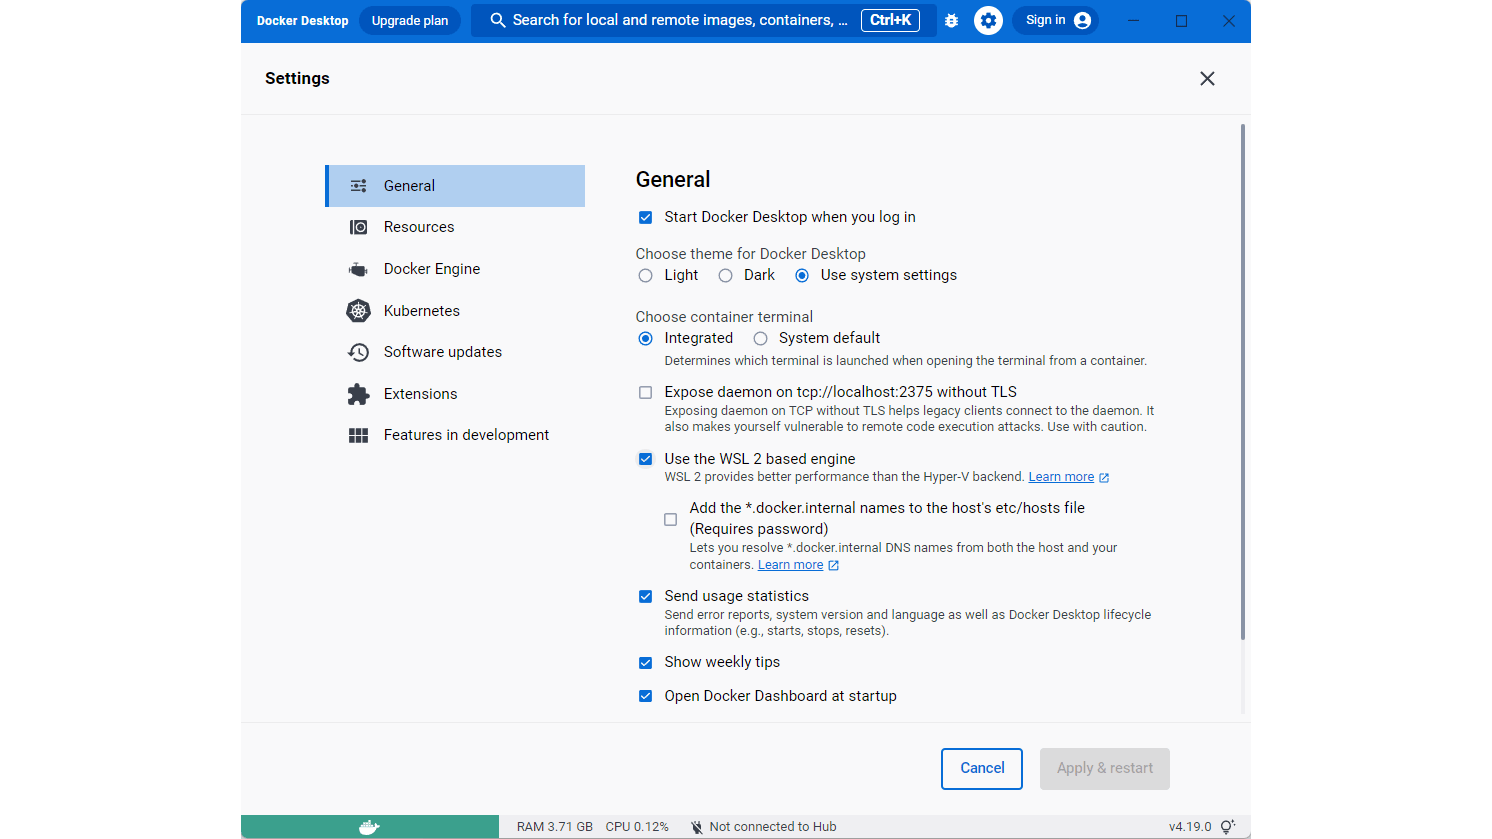Screen dimensions: 1492x839
Task: Open Kubernetes settings via the helm wheel icon
Action: pos(358,310)
